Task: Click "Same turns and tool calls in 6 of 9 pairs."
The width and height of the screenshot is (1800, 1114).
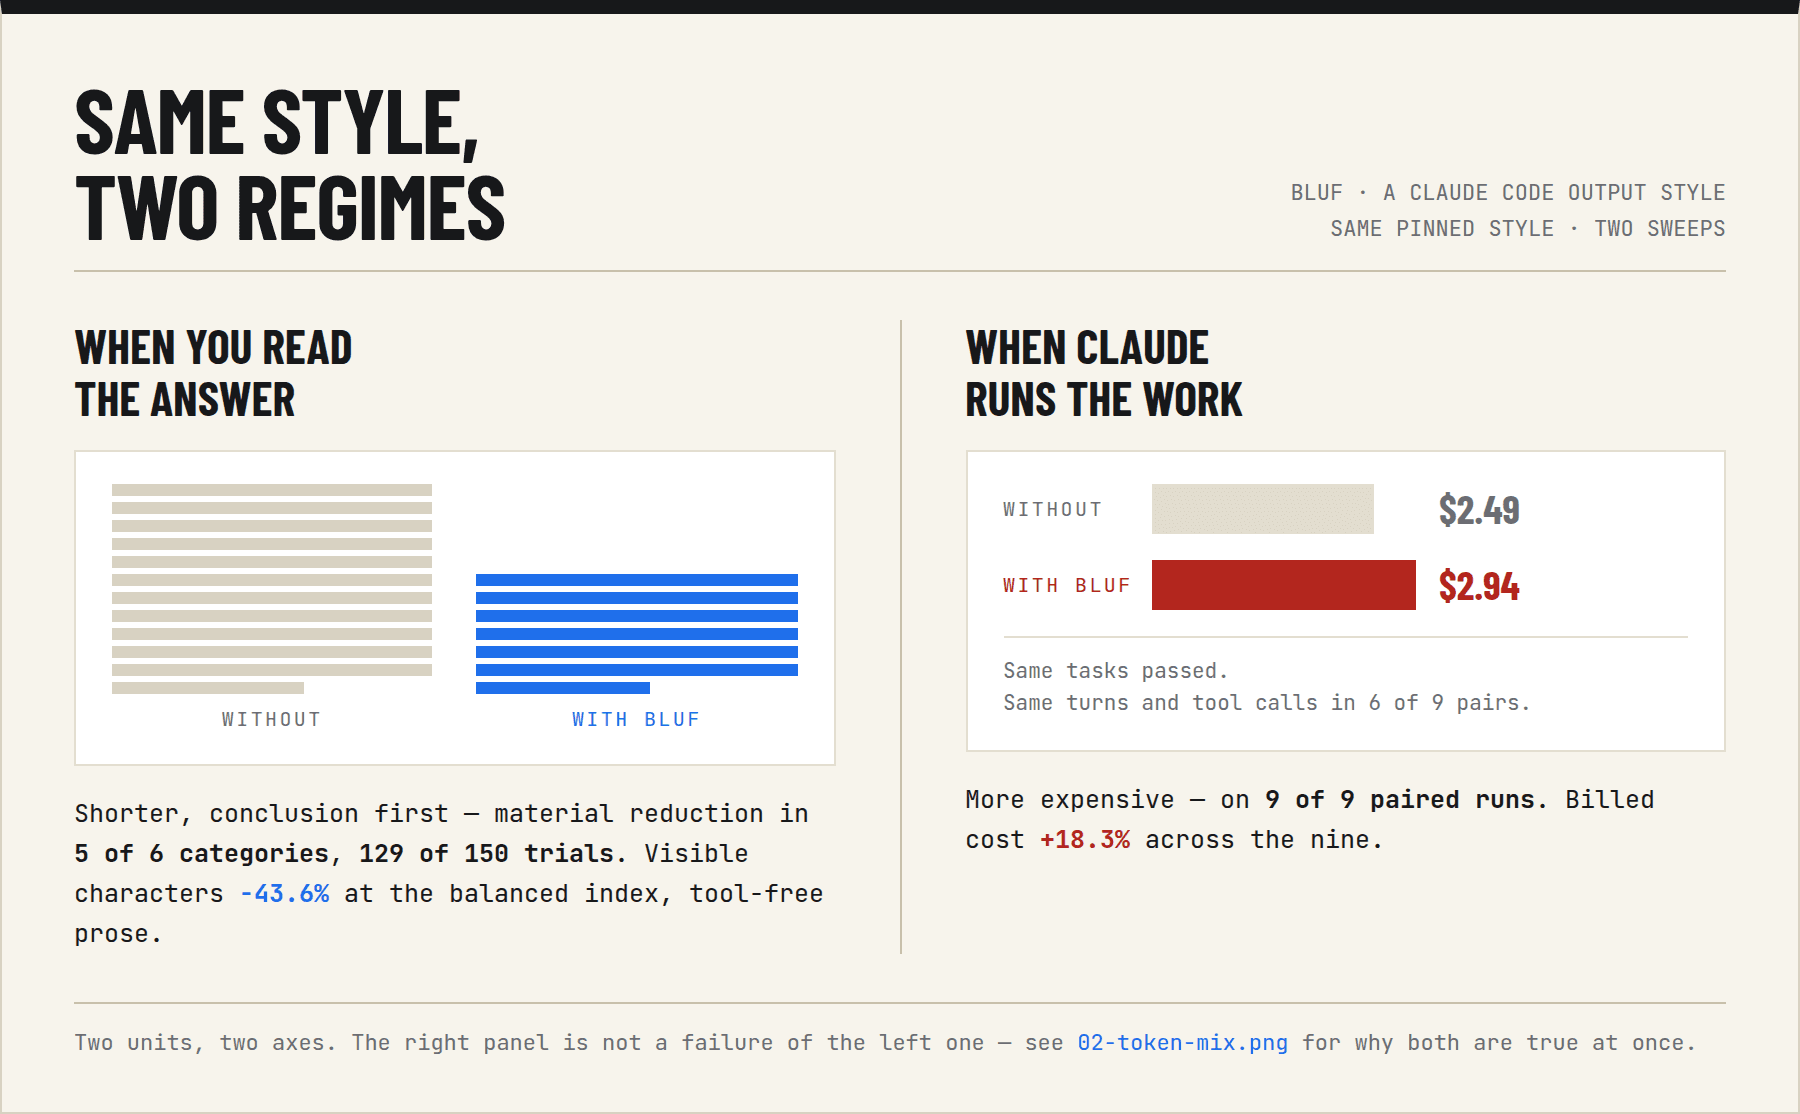Action: click(1266, 703)
